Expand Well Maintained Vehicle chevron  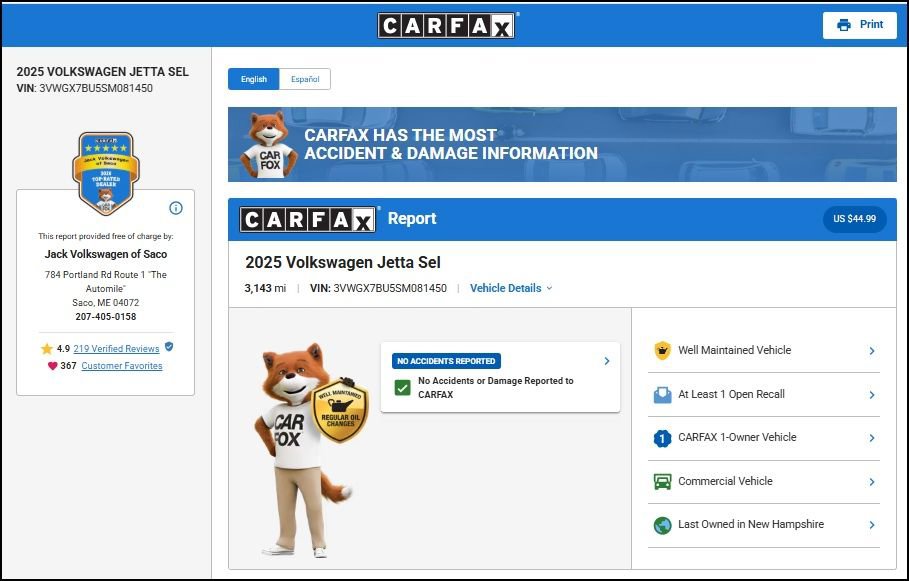pyautogui.click(x=872, y=351)
